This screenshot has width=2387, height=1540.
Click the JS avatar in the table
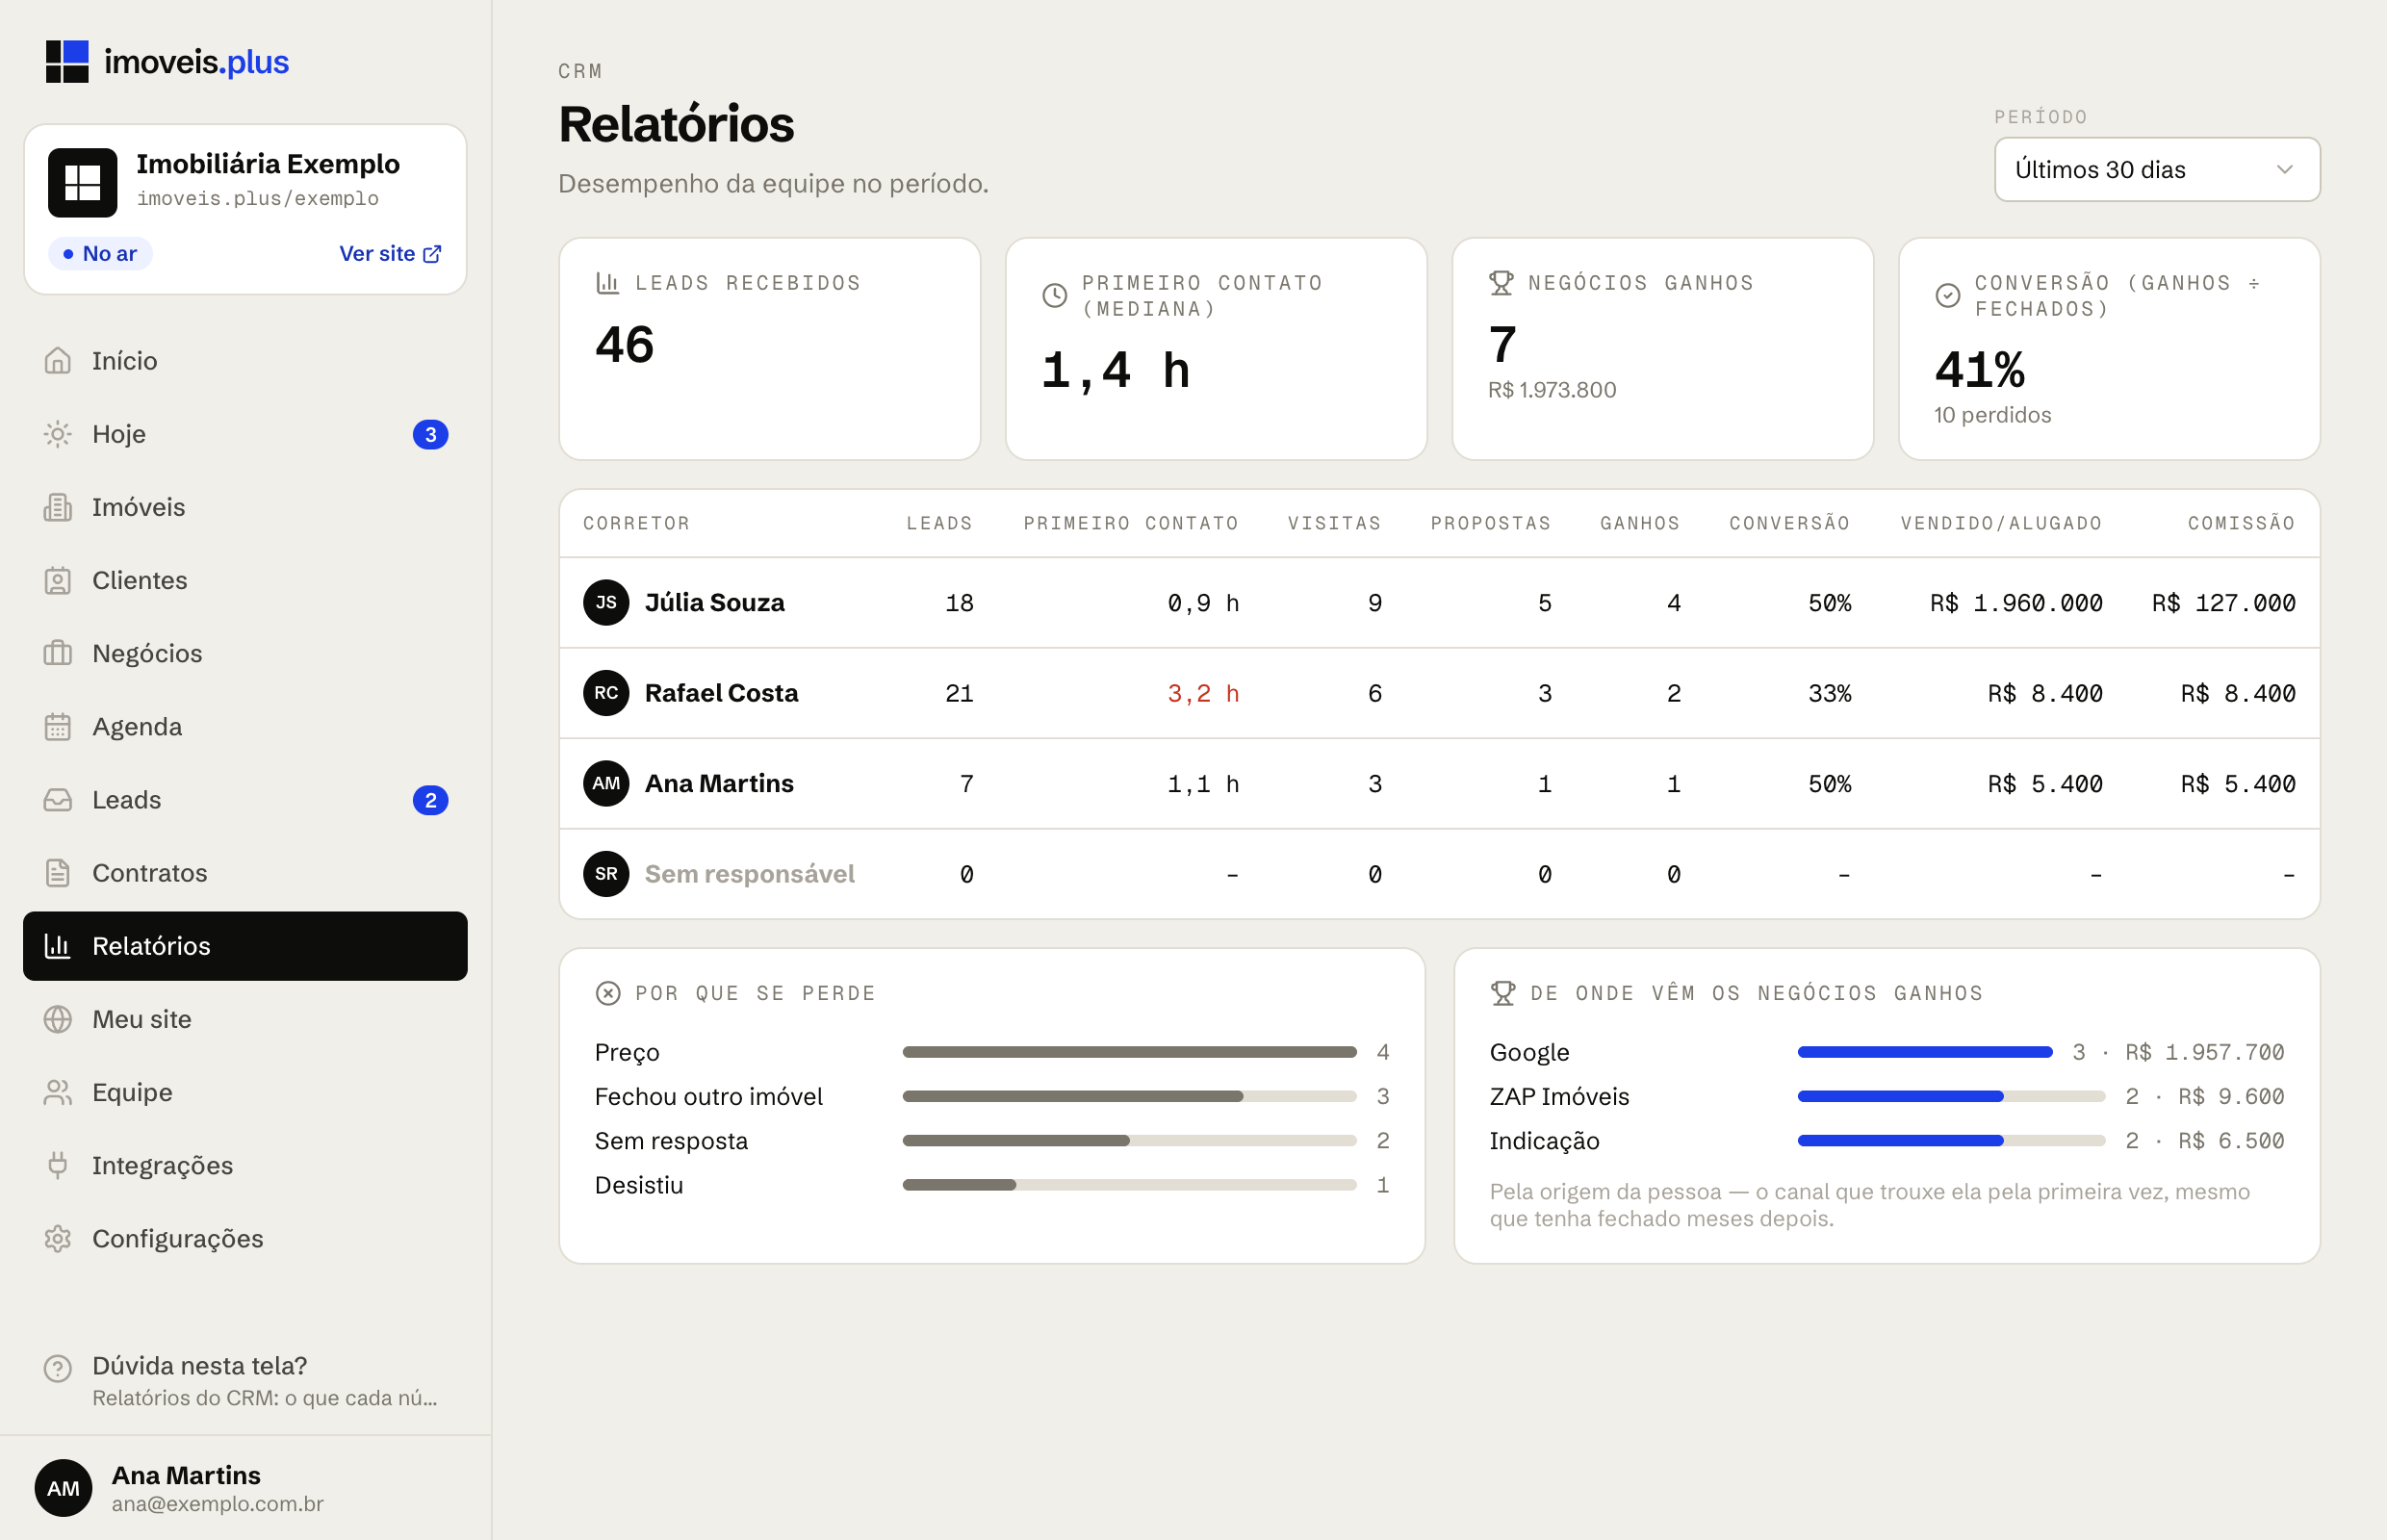tap(606, 603)
